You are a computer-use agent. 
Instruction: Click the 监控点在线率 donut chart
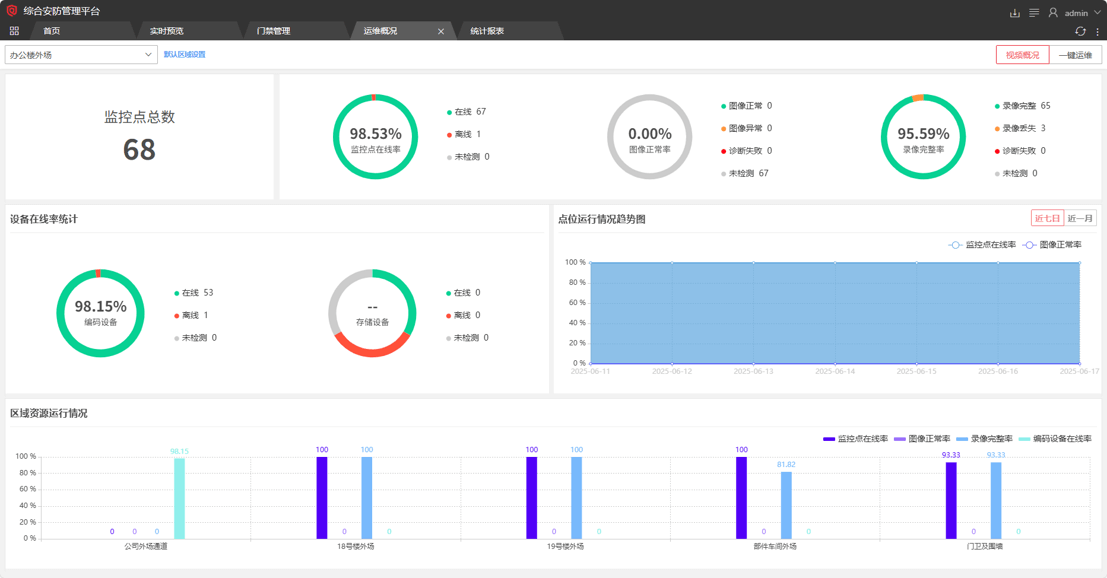(375, 135)
